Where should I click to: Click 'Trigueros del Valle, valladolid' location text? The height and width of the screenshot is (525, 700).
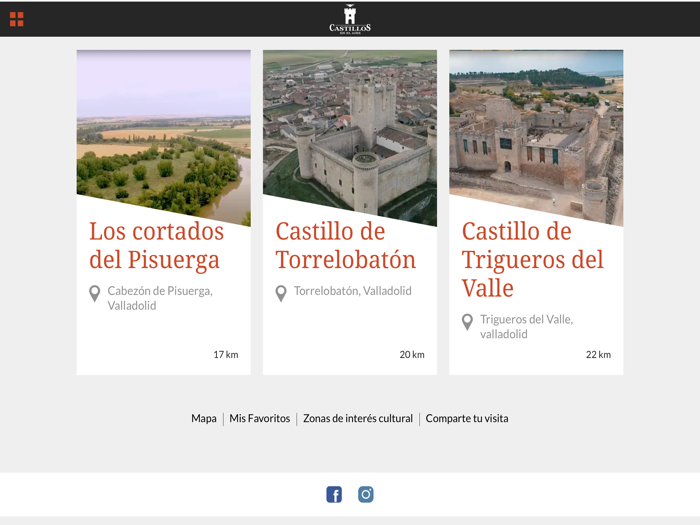point(527,327)
